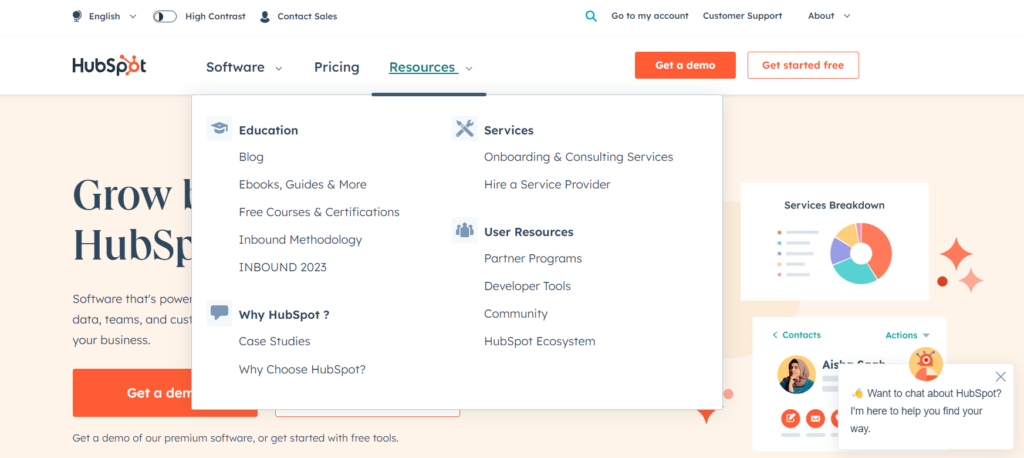Go back to Contacts list
Viewport: 1024px width, 458px height.
tap(796, 335)
